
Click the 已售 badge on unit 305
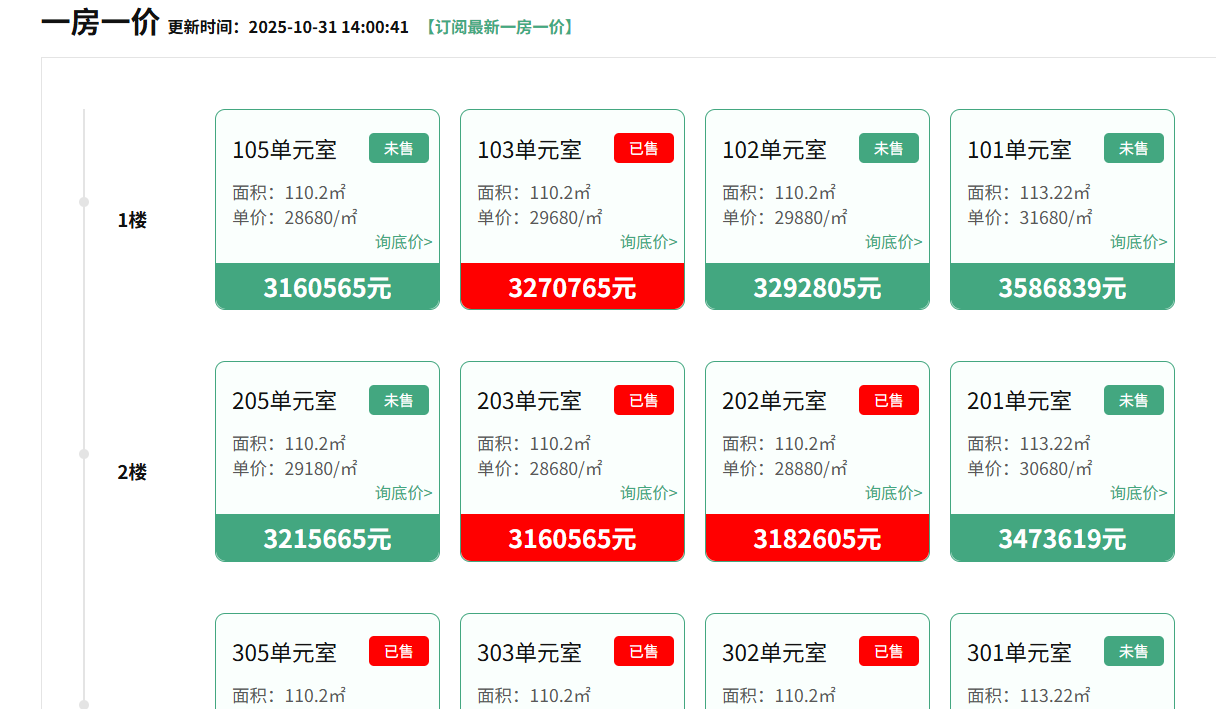click(399, 651)
